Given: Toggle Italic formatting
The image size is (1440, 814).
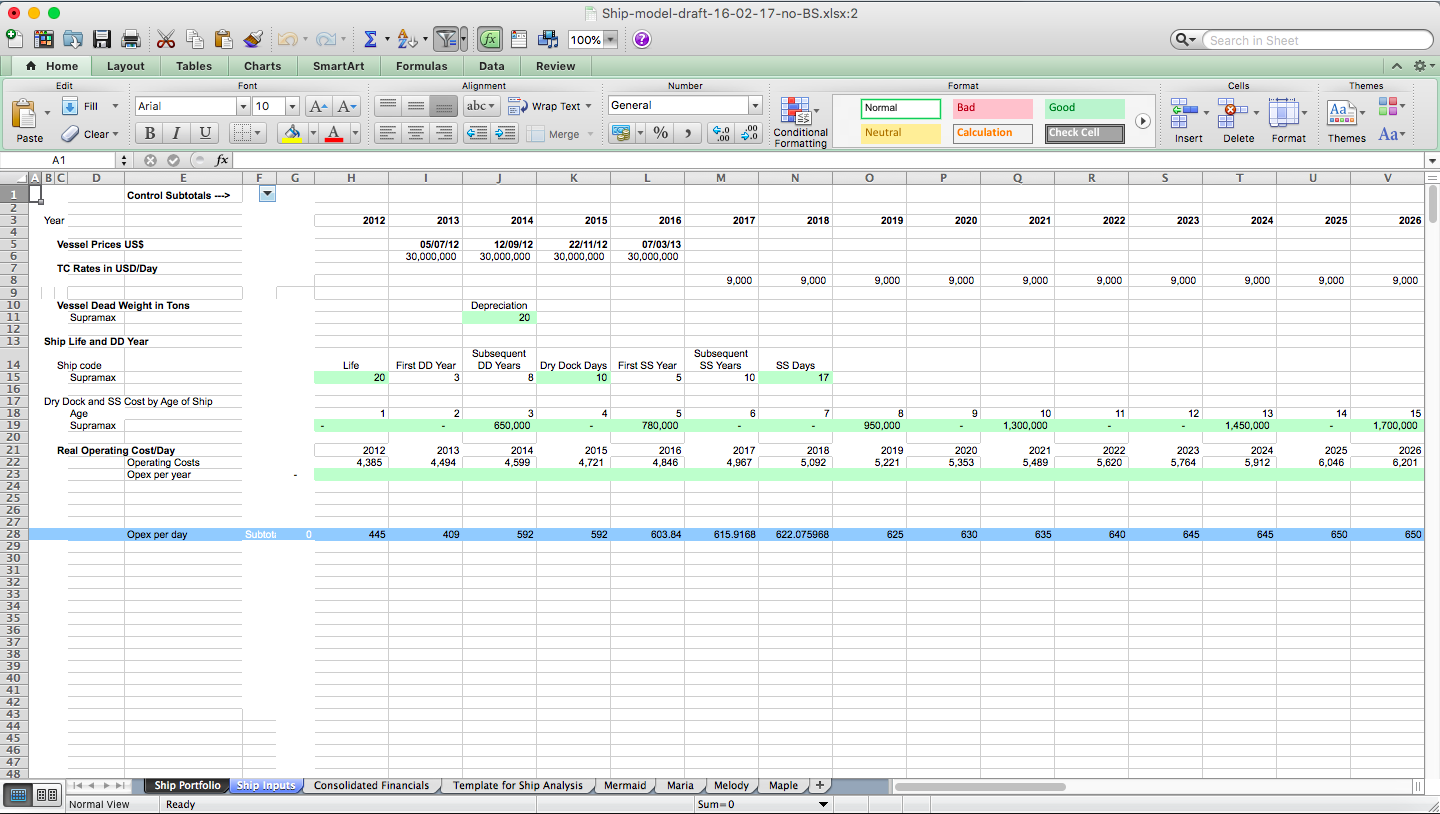Looking at the screenshot, I should click(x=177, y=133).
